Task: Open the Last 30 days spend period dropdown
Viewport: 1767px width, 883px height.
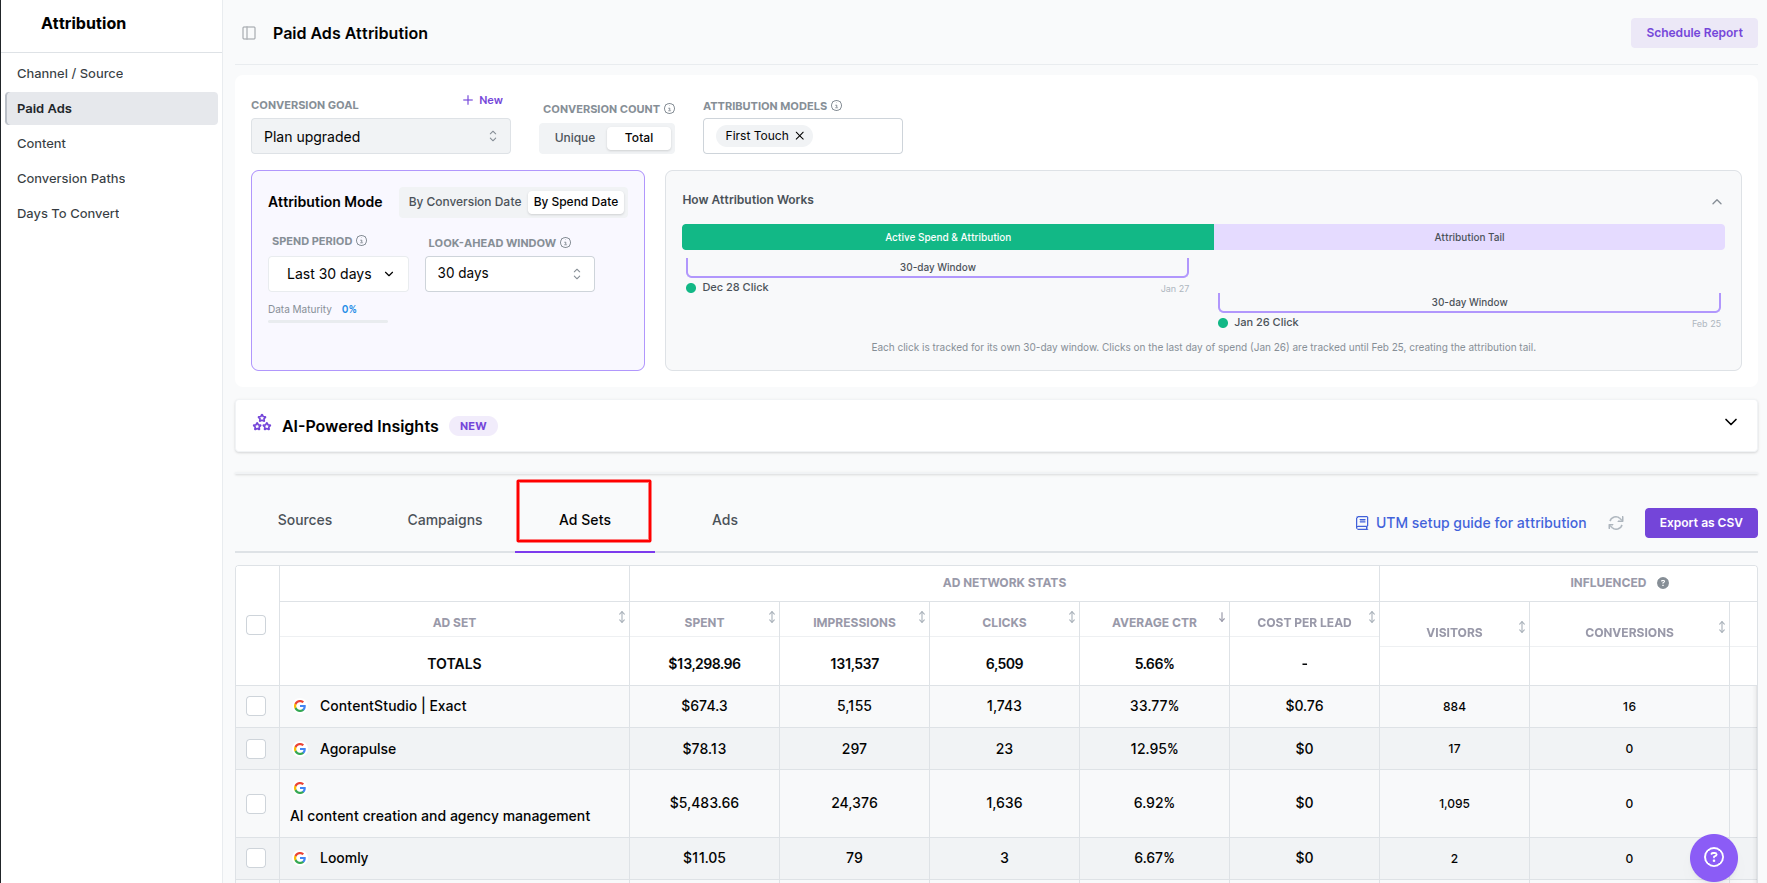Action: click(338, 274)
